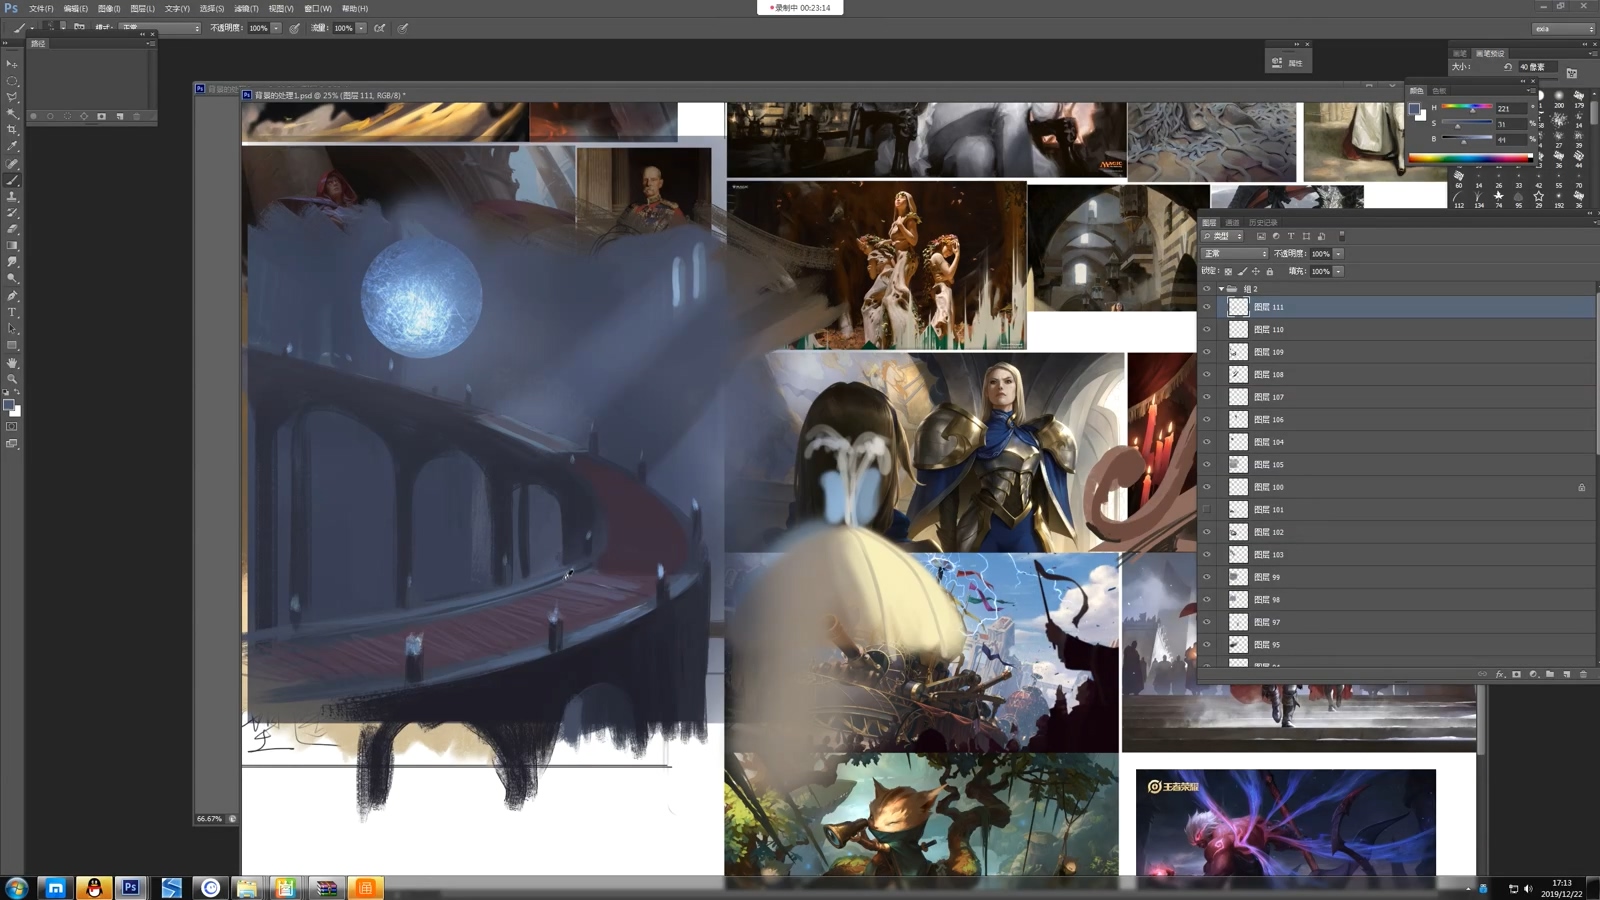
Task: Click lock transparent pixels icon
Action: tap(1228, 272)
